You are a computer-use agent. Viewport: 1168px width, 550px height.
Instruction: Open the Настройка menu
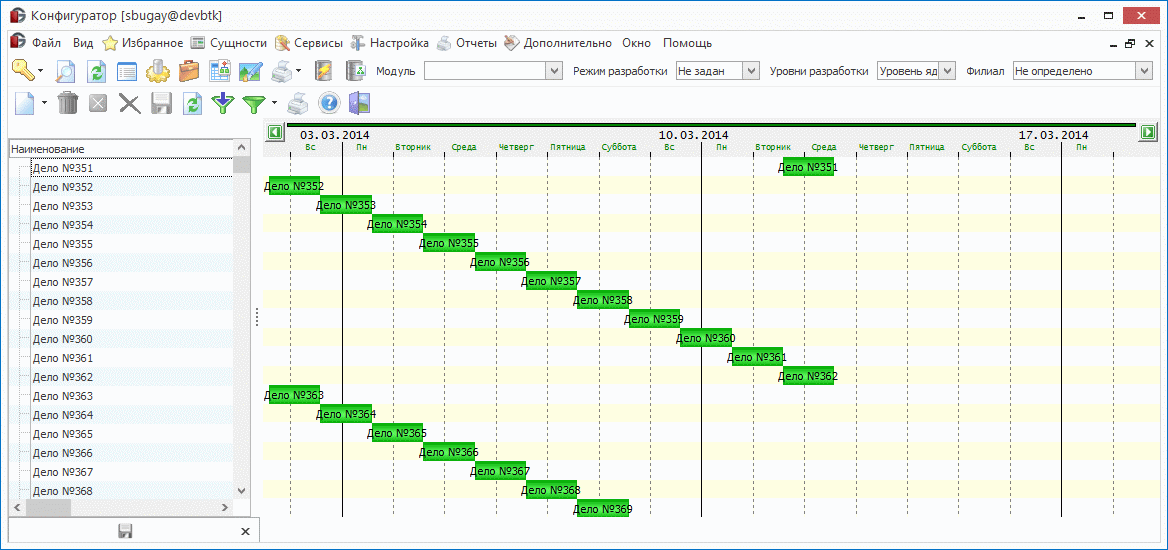pyautogui.click(x=390, y=43)
